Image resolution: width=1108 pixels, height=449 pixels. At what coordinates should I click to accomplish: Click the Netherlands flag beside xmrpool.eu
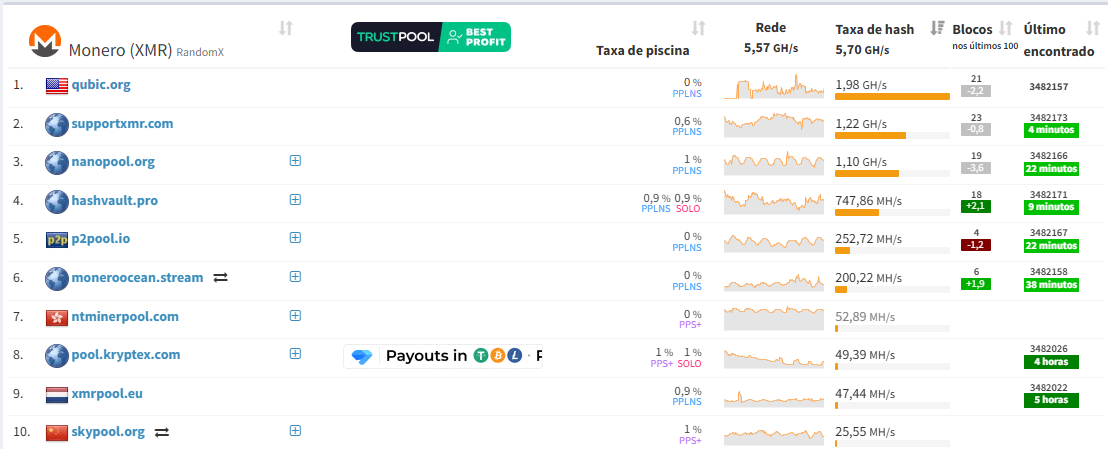coord(57,395)
